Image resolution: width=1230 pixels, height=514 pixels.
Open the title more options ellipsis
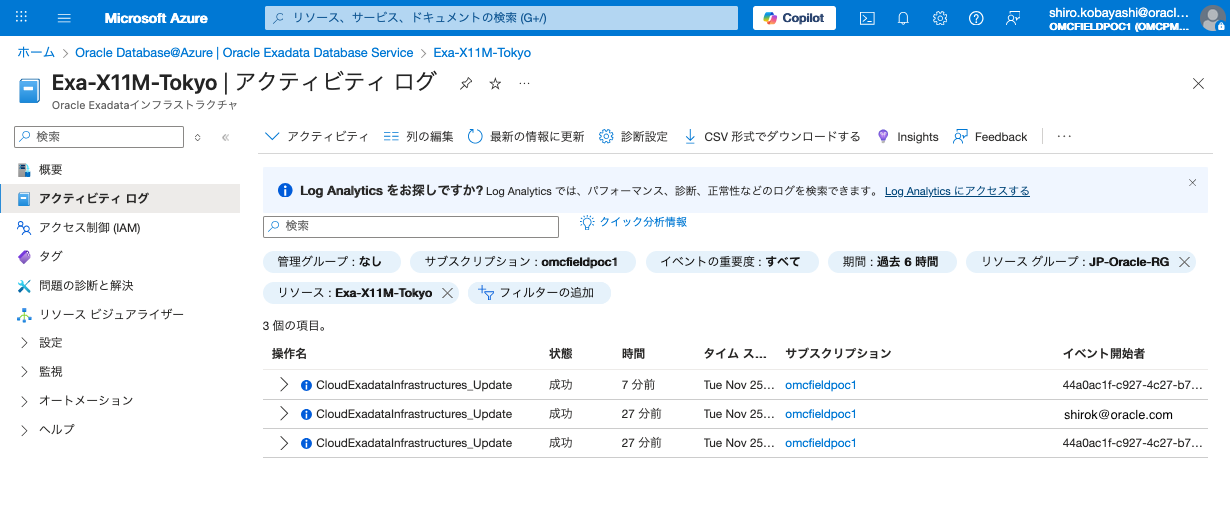tap(524, 84)
